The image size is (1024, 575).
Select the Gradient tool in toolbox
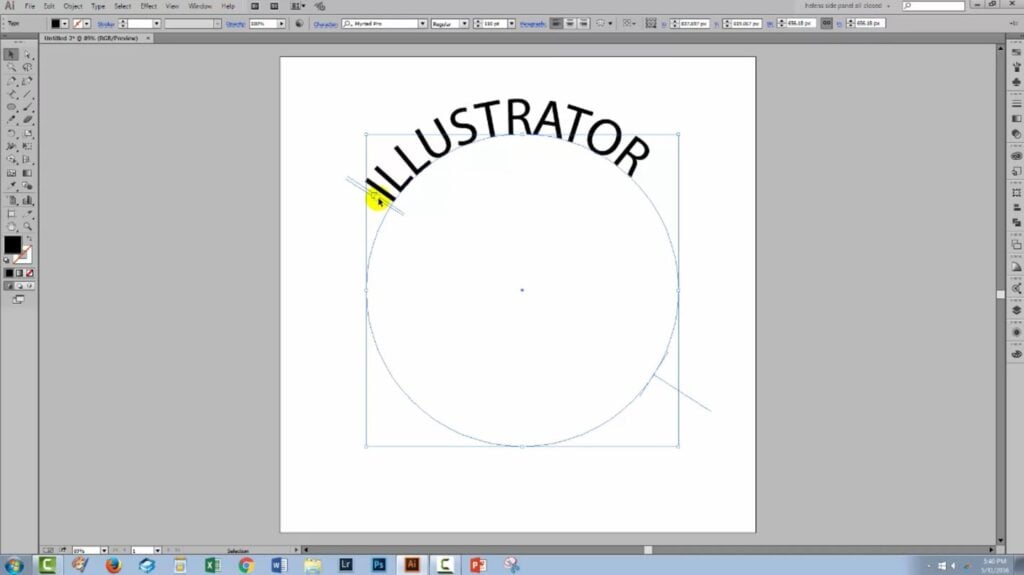pos(27,173)
